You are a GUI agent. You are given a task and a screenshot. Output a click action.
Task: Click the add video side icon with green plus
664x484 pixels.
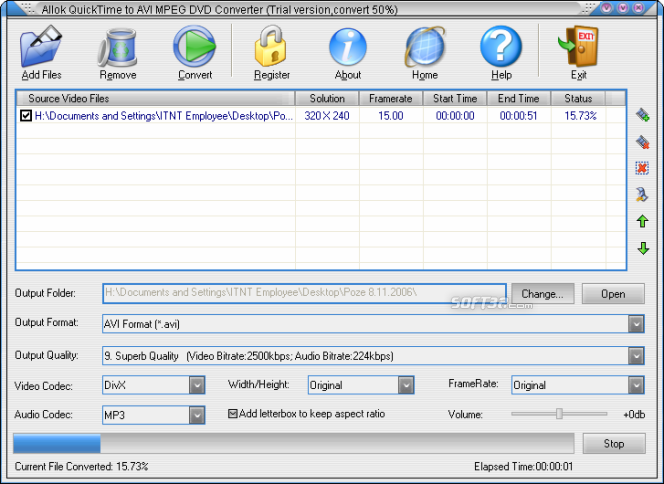coord(642,115)
